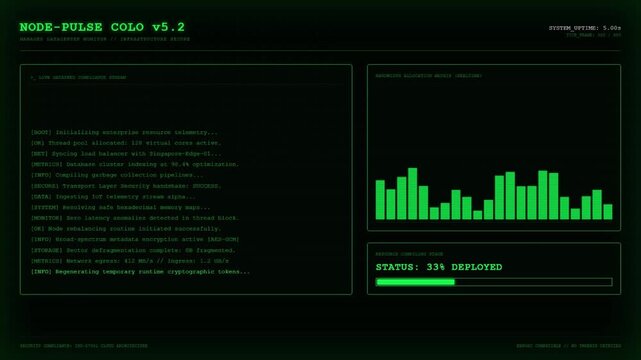
Task: Select the [BOOT] Initializing enterprise resource telemetry line
Action: click(124, 132)
